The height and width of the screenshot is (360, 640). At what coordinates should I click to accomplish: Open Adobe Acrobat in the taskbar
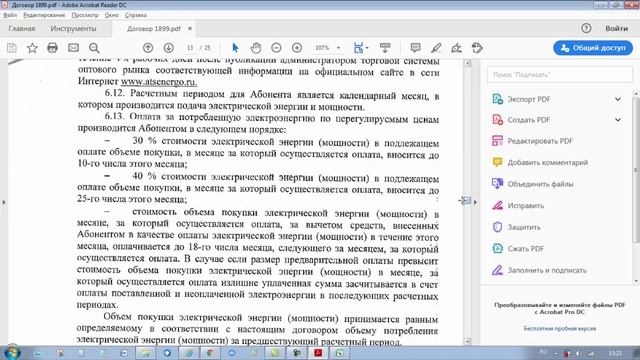coord(318,353)
